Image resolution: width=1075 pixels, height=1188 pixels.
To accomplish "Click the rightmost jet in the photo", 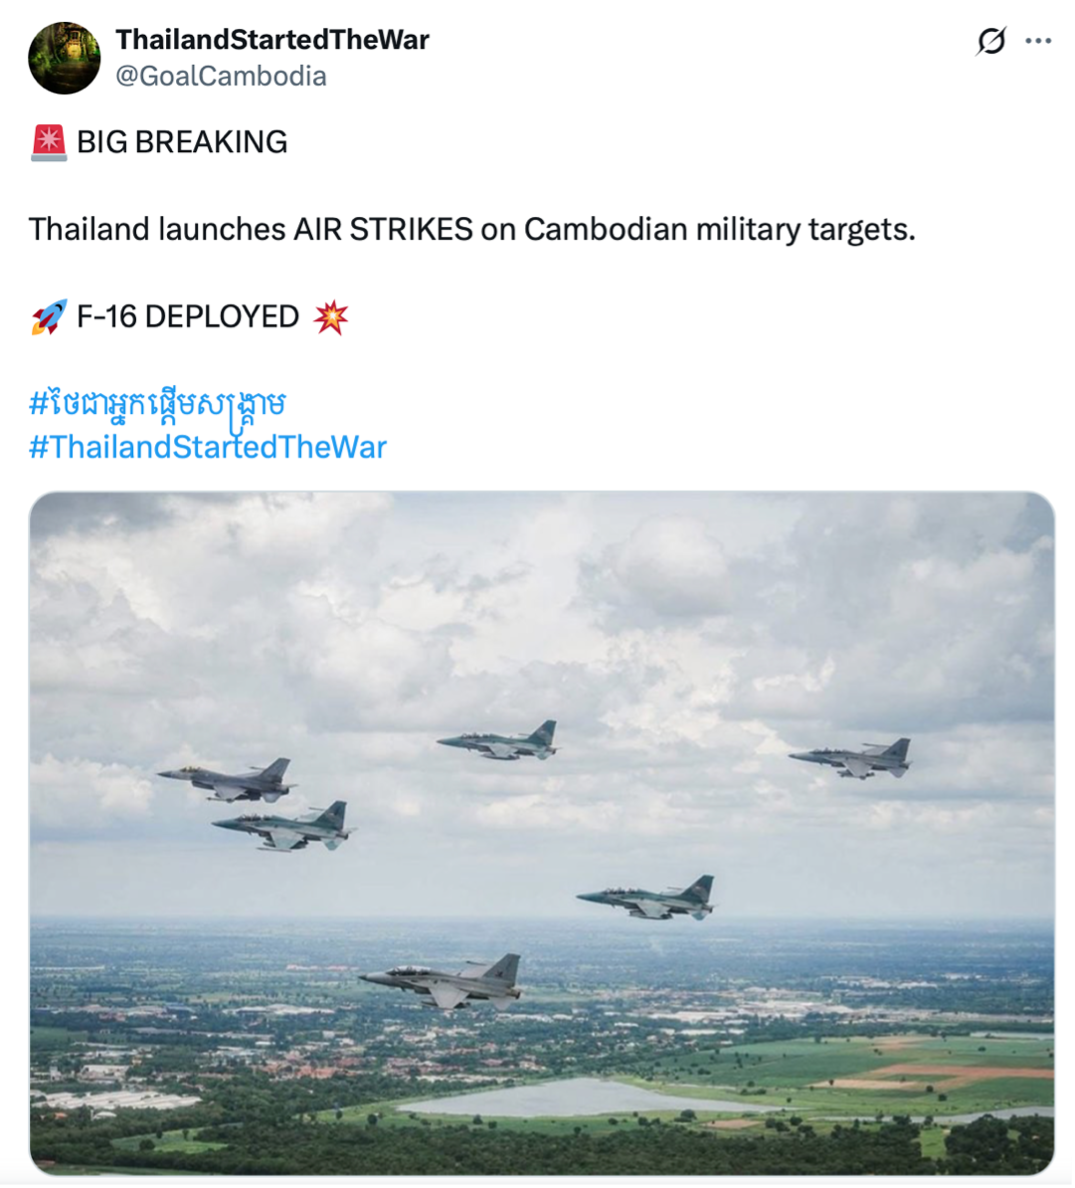I will pos(853,758).
